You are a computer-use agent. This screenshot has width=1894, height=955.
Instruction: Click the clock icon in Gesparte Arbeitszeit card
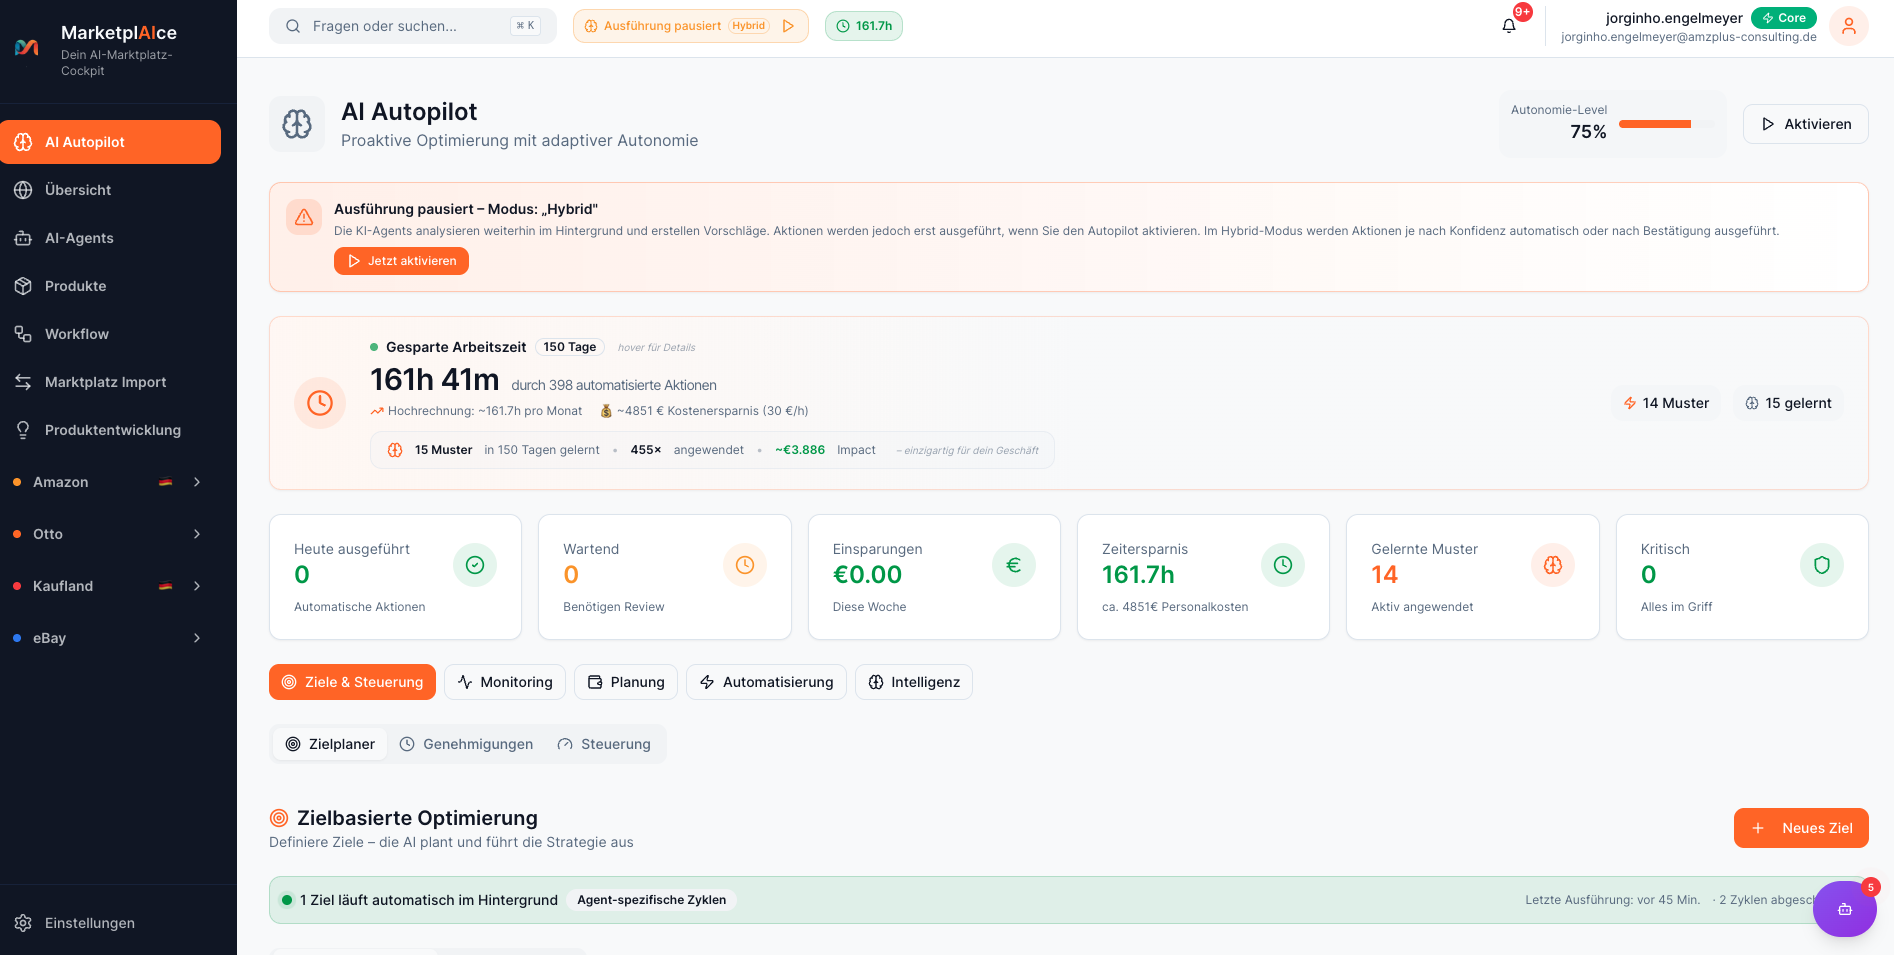(320, 403)
